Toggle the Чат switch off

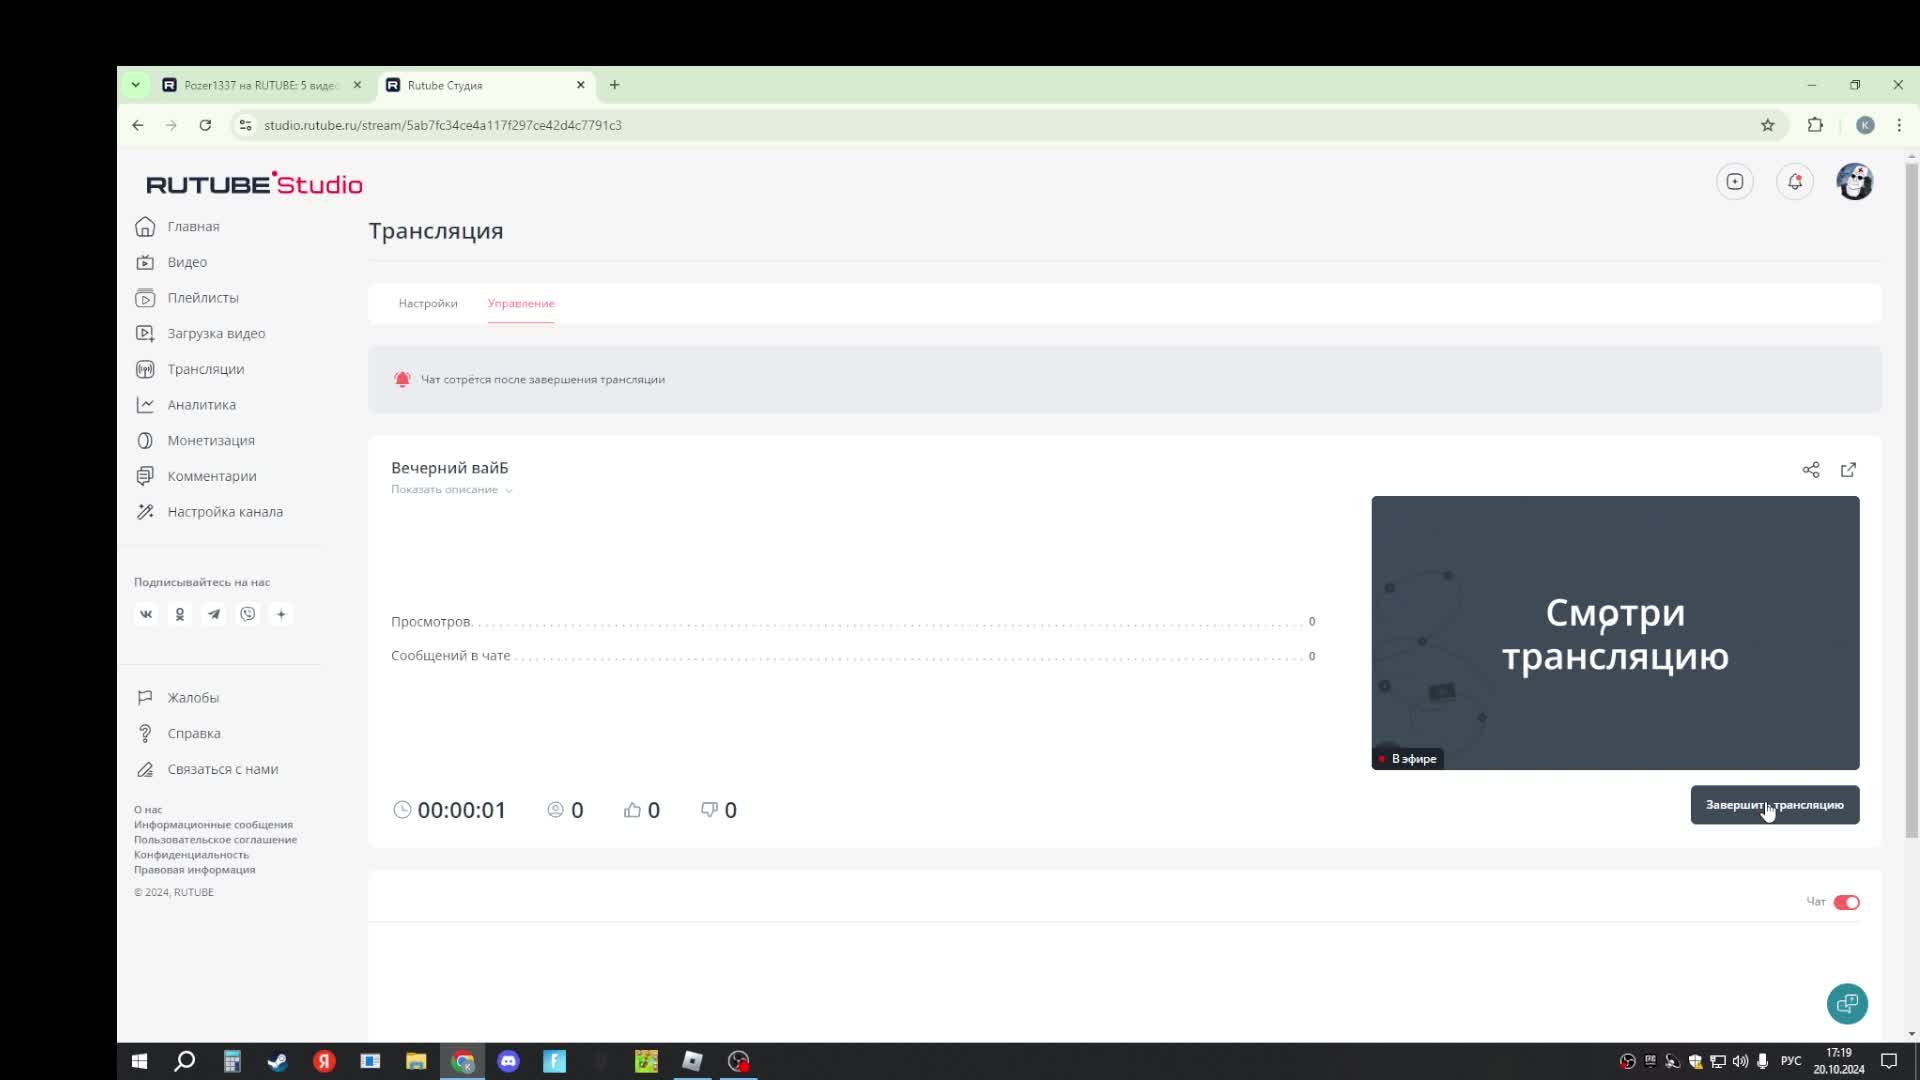point(1846,902)
